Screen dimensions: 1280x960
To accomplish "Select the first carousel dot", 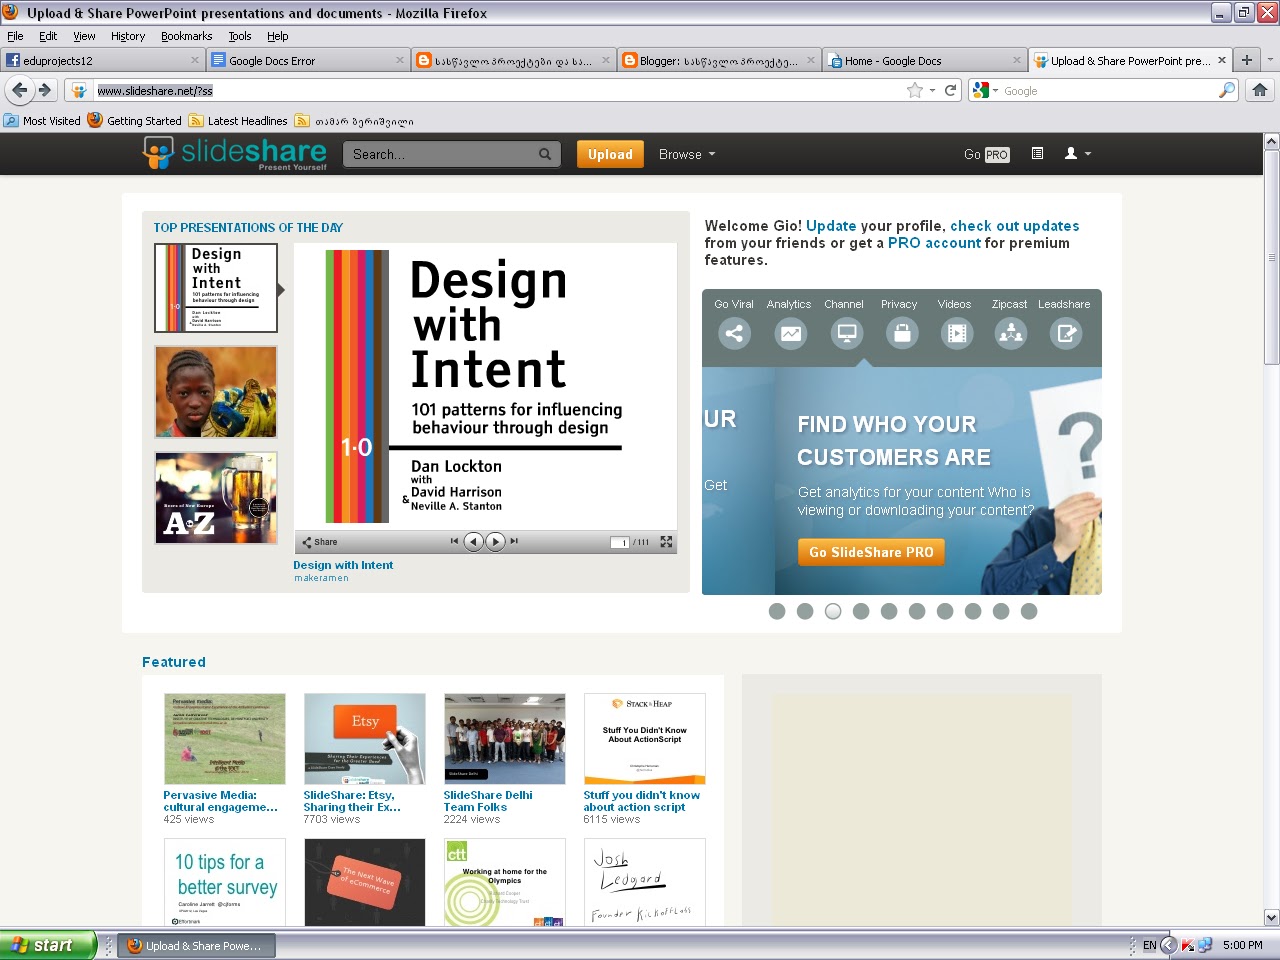I will [x=777, y=611].
